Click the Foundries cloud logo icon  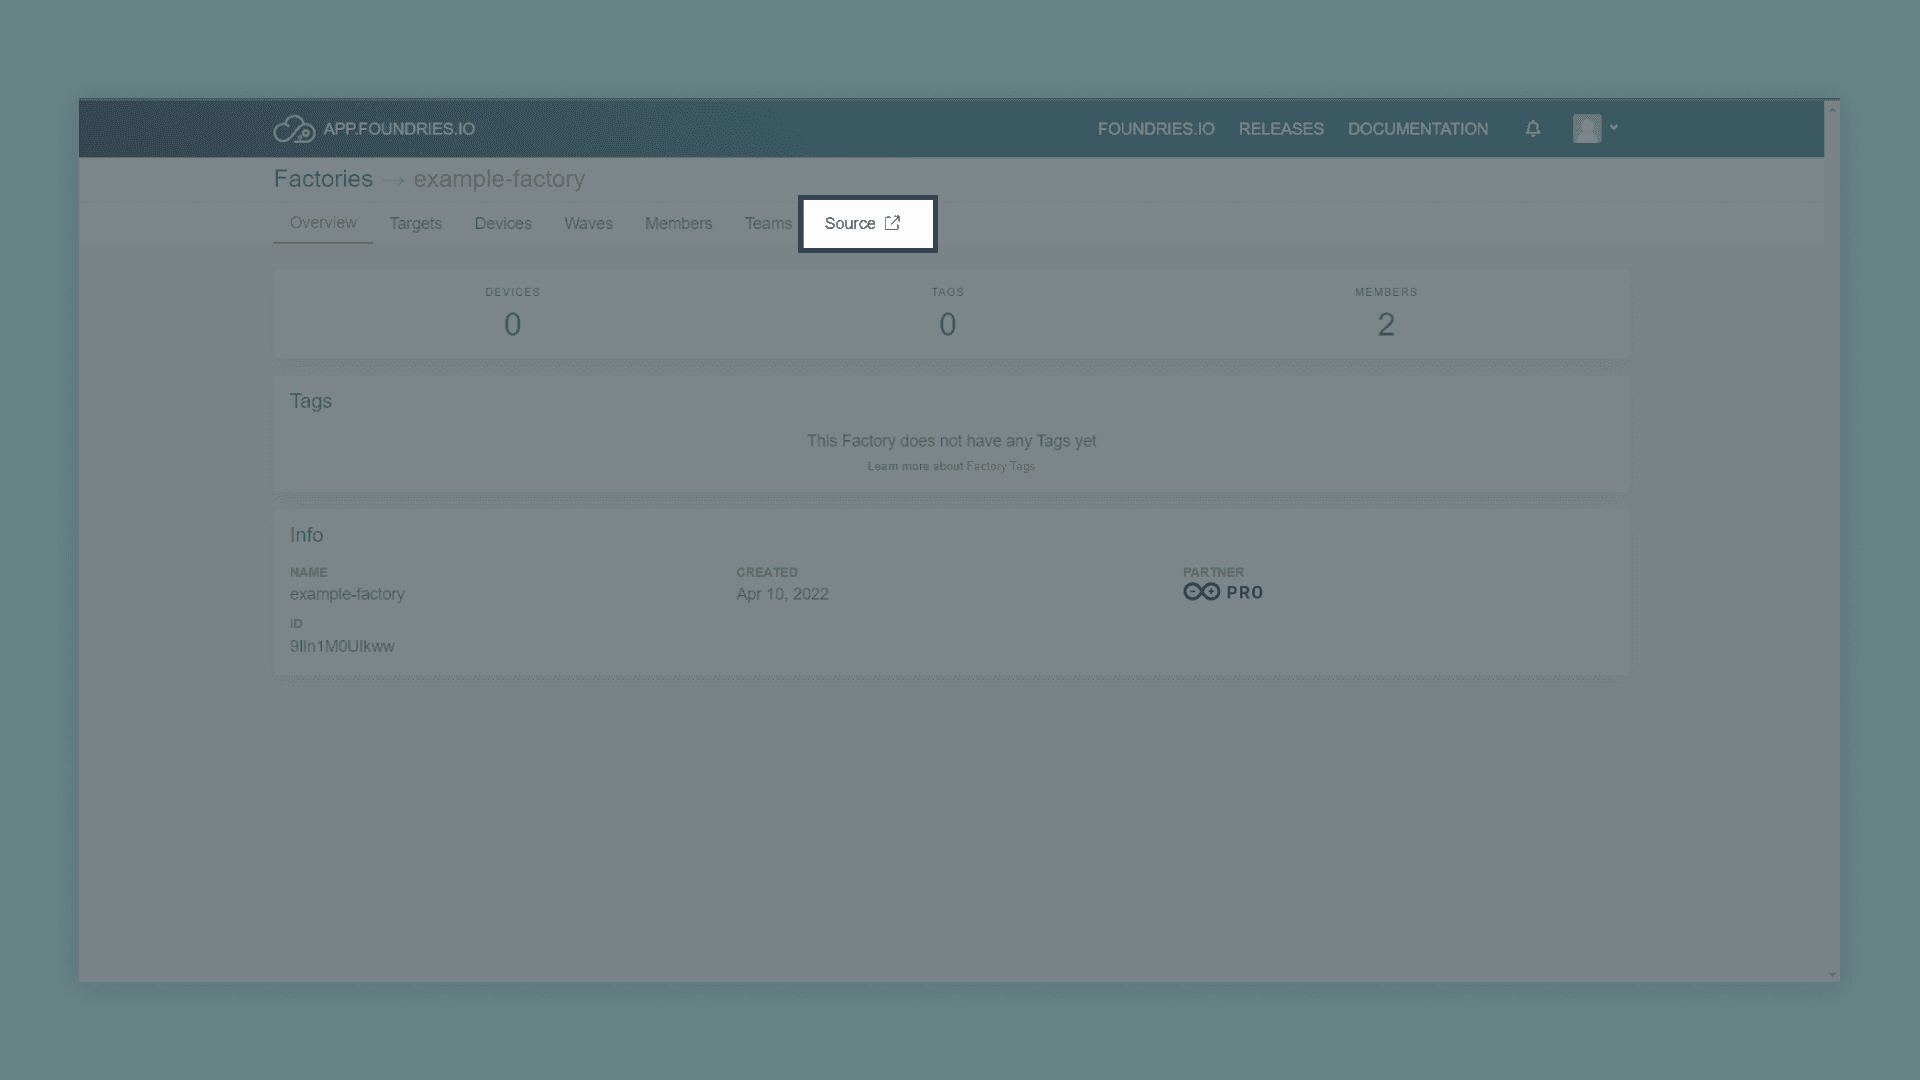coord(294,129)
